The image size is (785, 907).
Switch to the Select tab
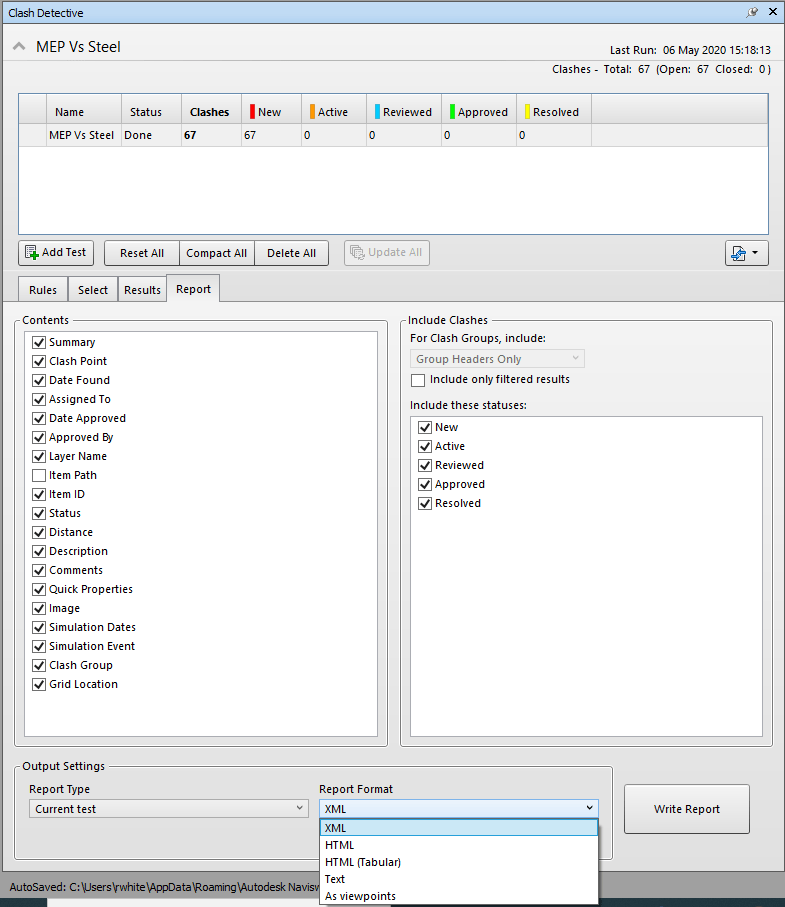click(93, 290)
